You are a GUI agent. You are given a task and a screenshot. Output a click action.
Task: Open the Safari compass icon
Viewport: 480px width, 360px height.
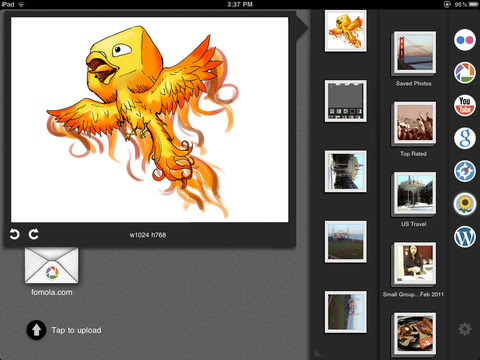(465, 171)
